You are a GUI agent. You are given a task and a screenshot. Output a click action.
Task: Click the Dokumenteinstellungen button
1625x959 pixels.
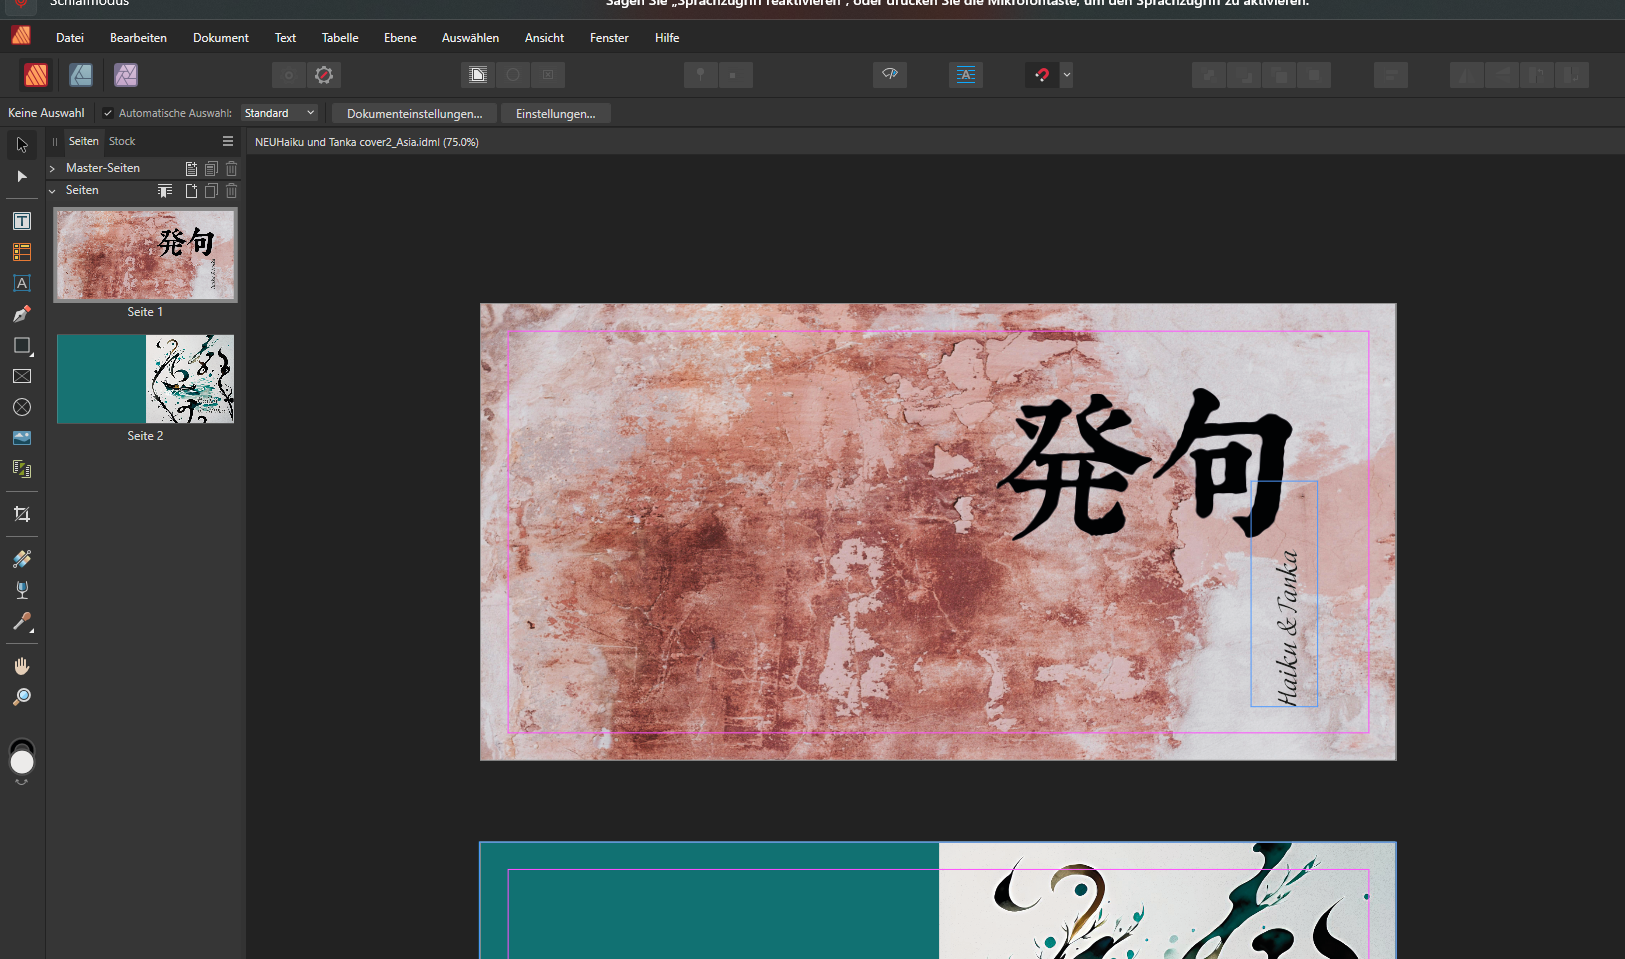[x=414, y=114]
